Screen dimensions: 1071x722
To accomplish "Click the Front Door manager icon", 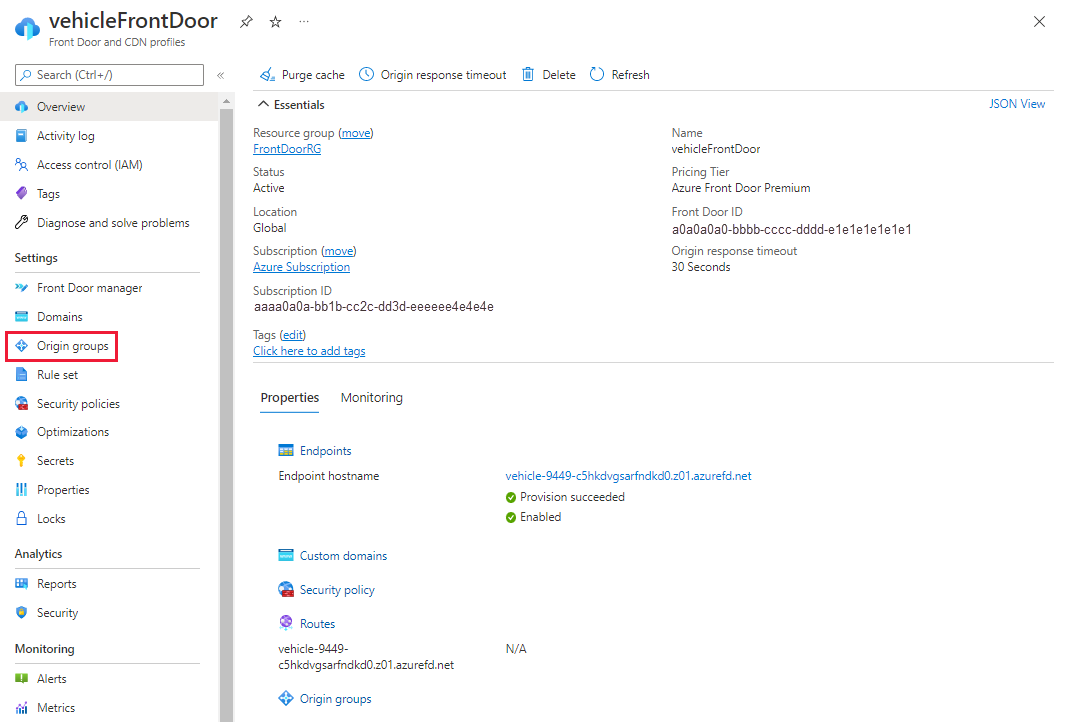I will (x=22, y=288).
